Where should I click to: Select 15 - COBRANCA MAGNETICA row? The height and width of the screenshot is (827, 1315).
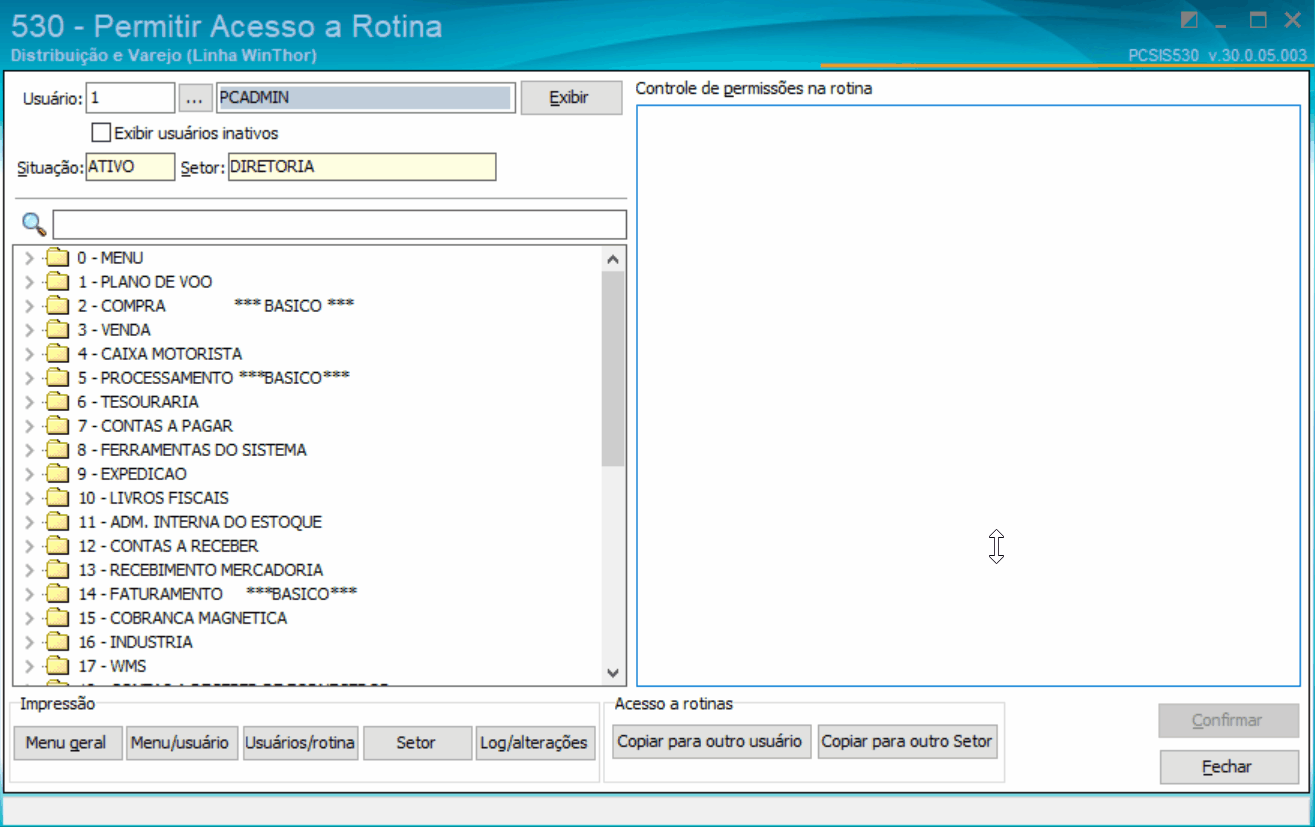coord(182,618)
